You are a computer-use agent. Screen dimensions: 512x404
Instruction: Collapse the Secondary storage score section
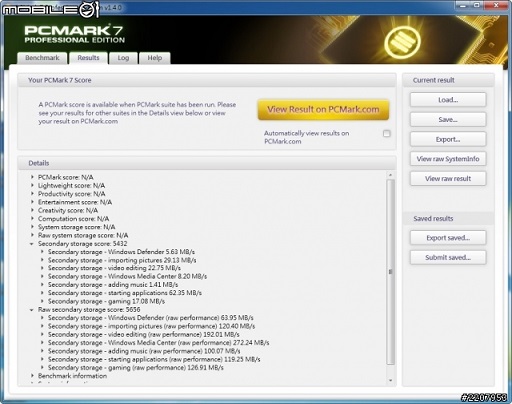(x=32, y=244)
